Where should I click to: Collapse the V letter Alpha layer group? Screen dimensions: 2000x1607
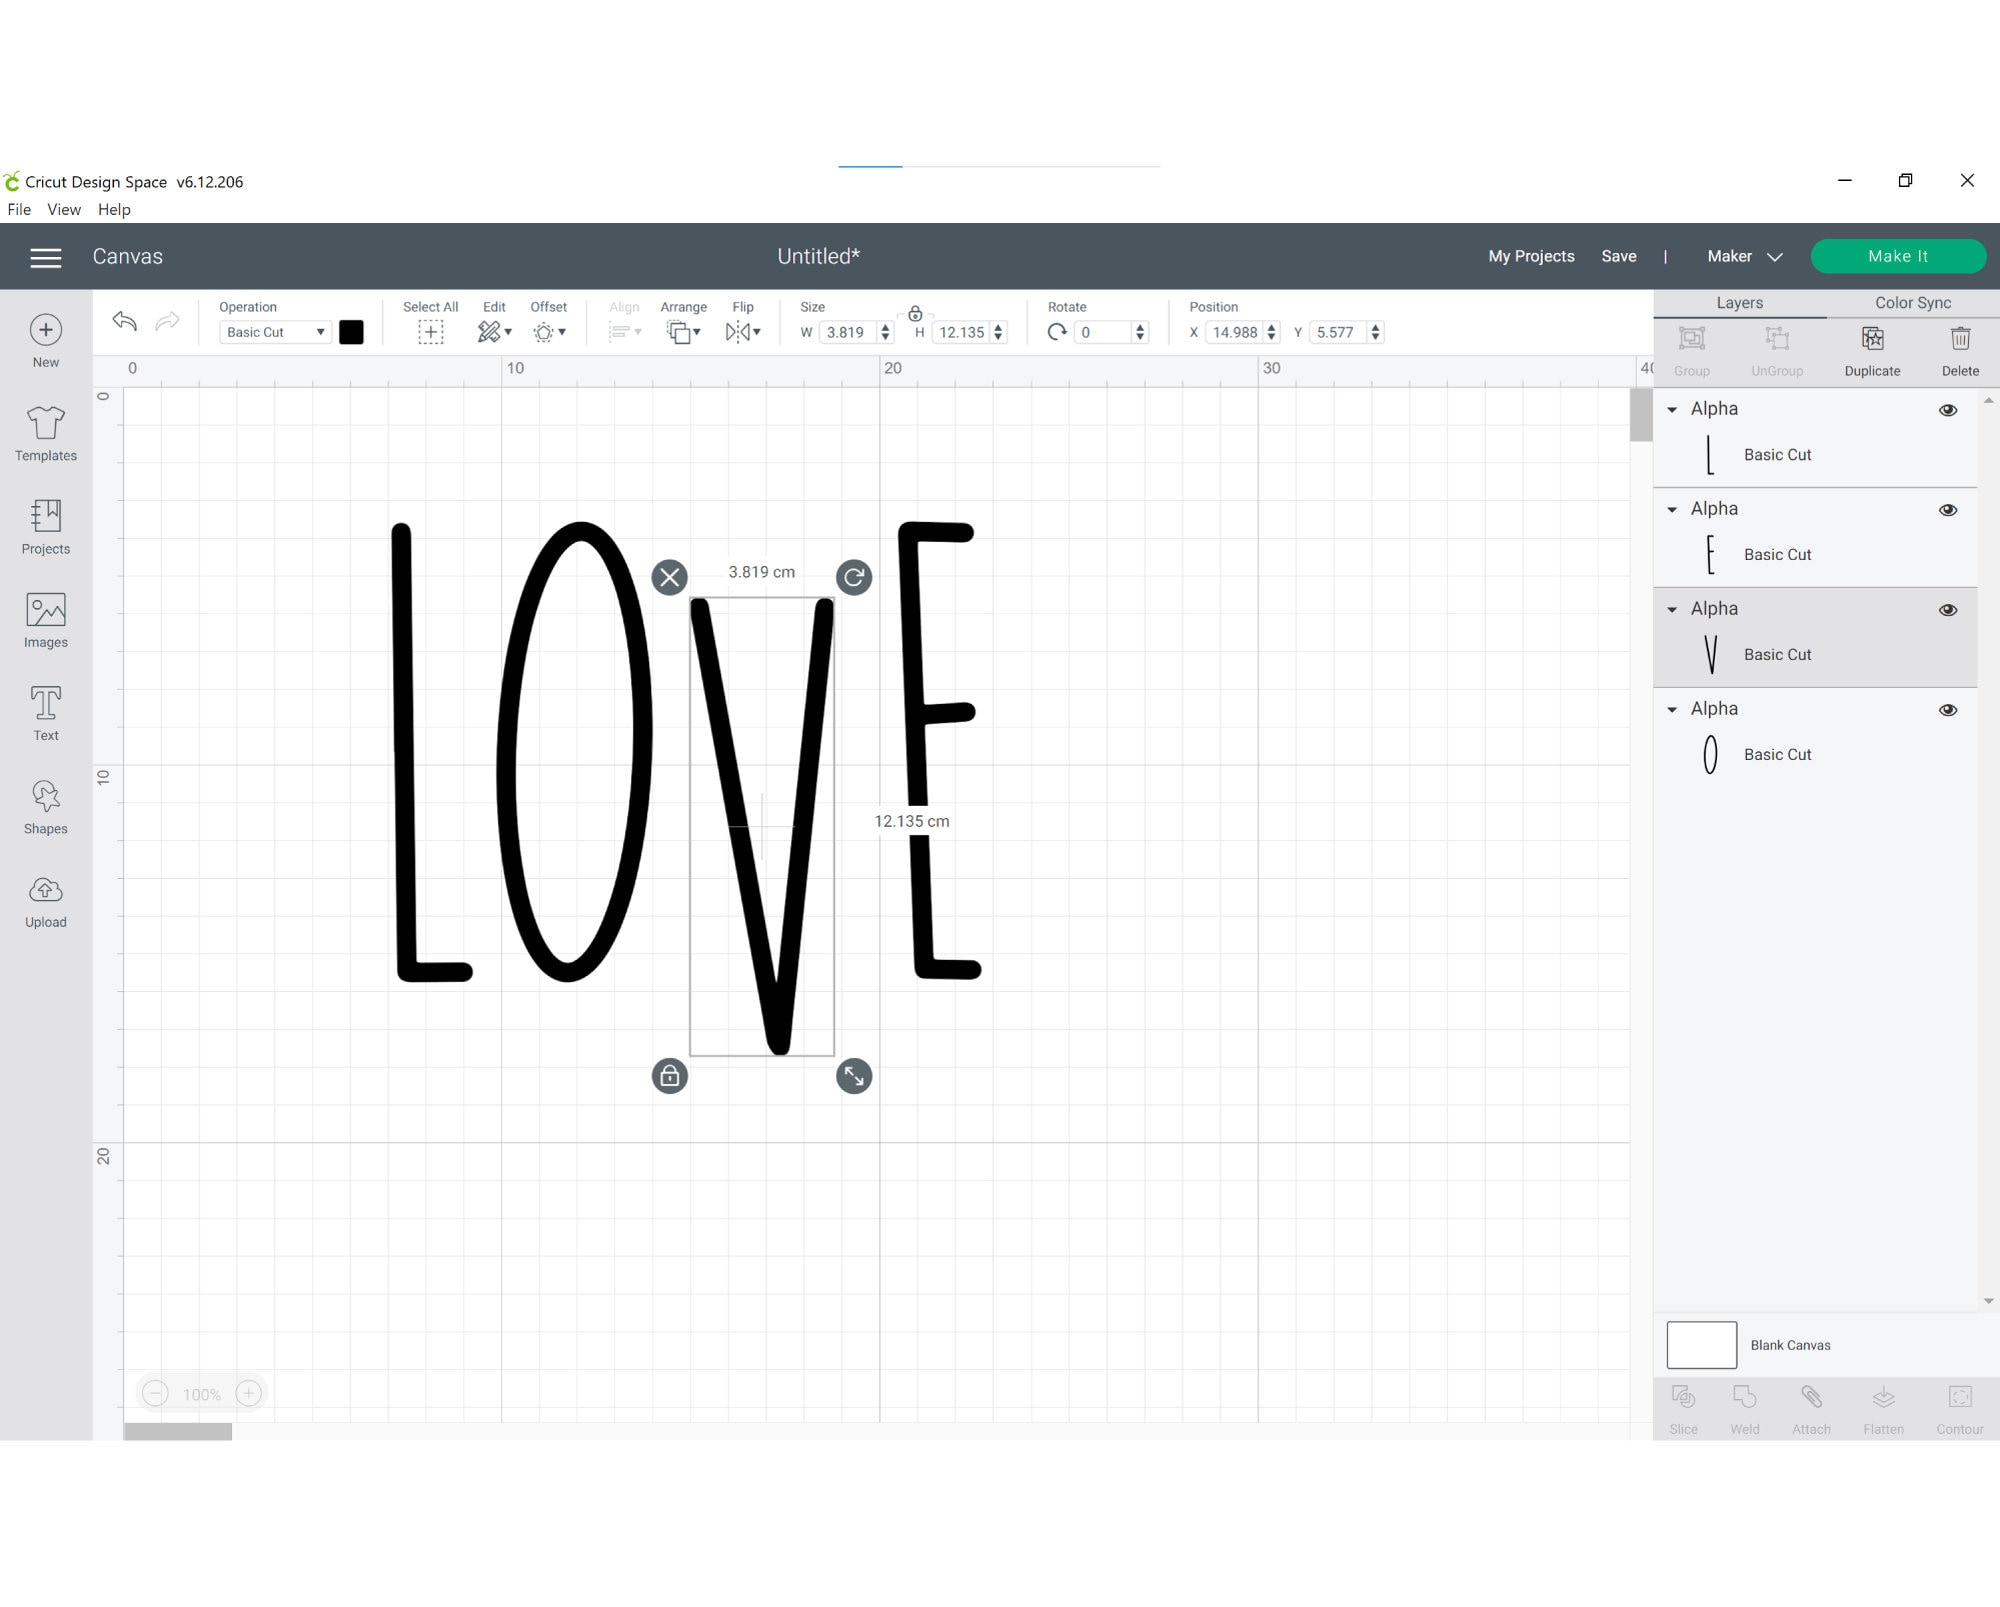click(1672, 610)
